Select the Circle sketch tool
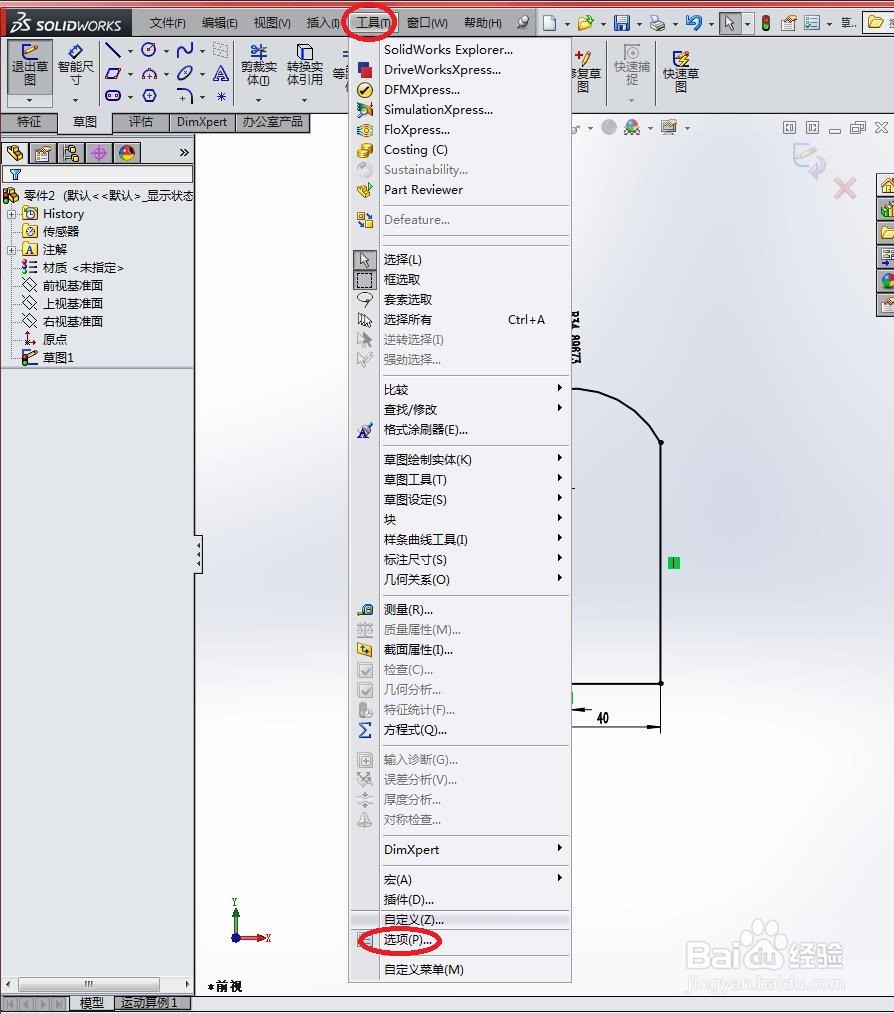Viewport: 894px width, 1014px height. click(x=149, y=50)
